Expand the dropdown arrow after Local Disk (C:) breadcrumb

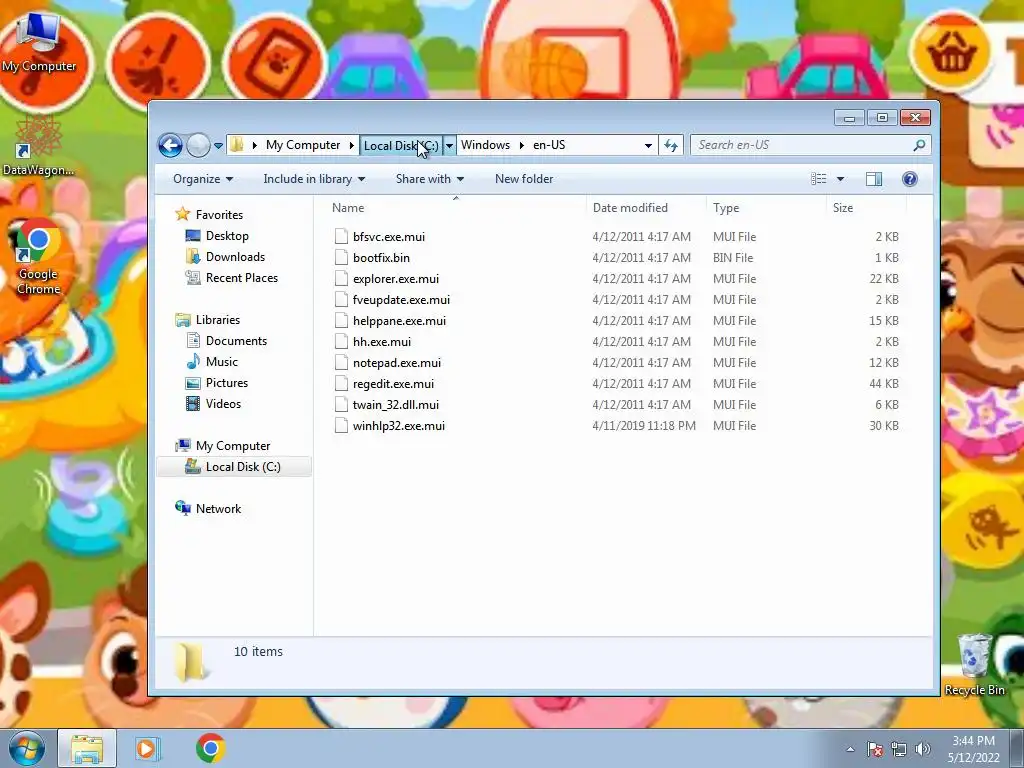(449, 145)
